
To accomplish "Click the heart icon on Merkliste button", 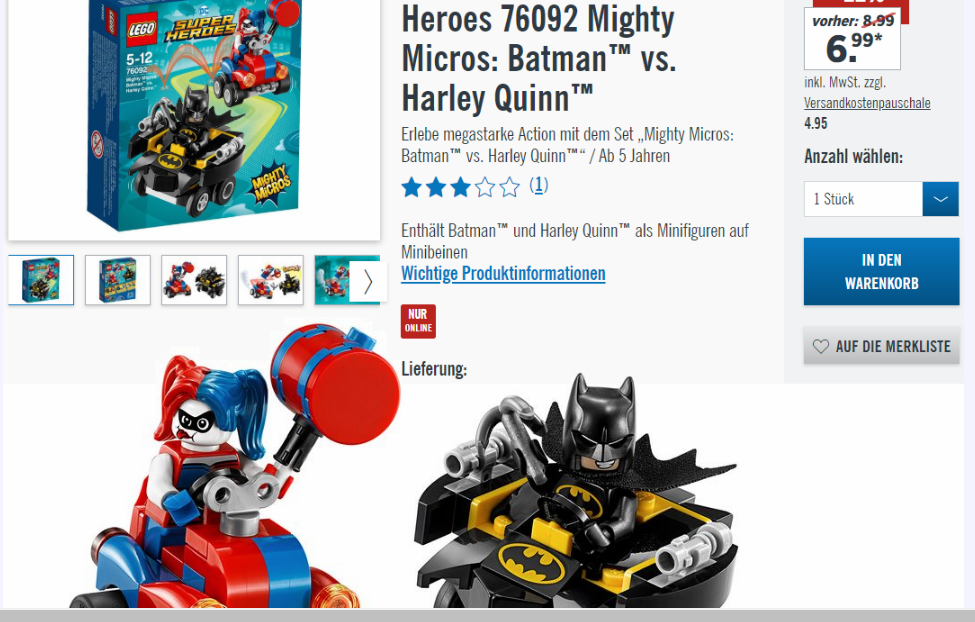I will (x=821, y=346).
